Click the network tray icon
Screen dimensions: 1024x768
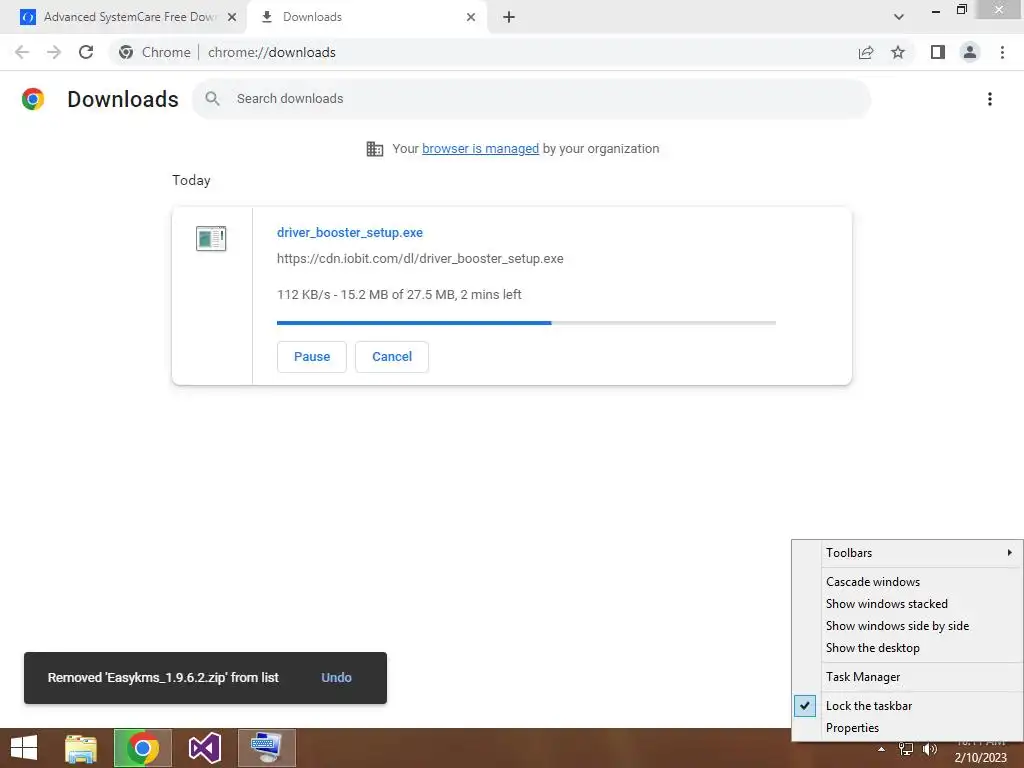click(906, 750)
